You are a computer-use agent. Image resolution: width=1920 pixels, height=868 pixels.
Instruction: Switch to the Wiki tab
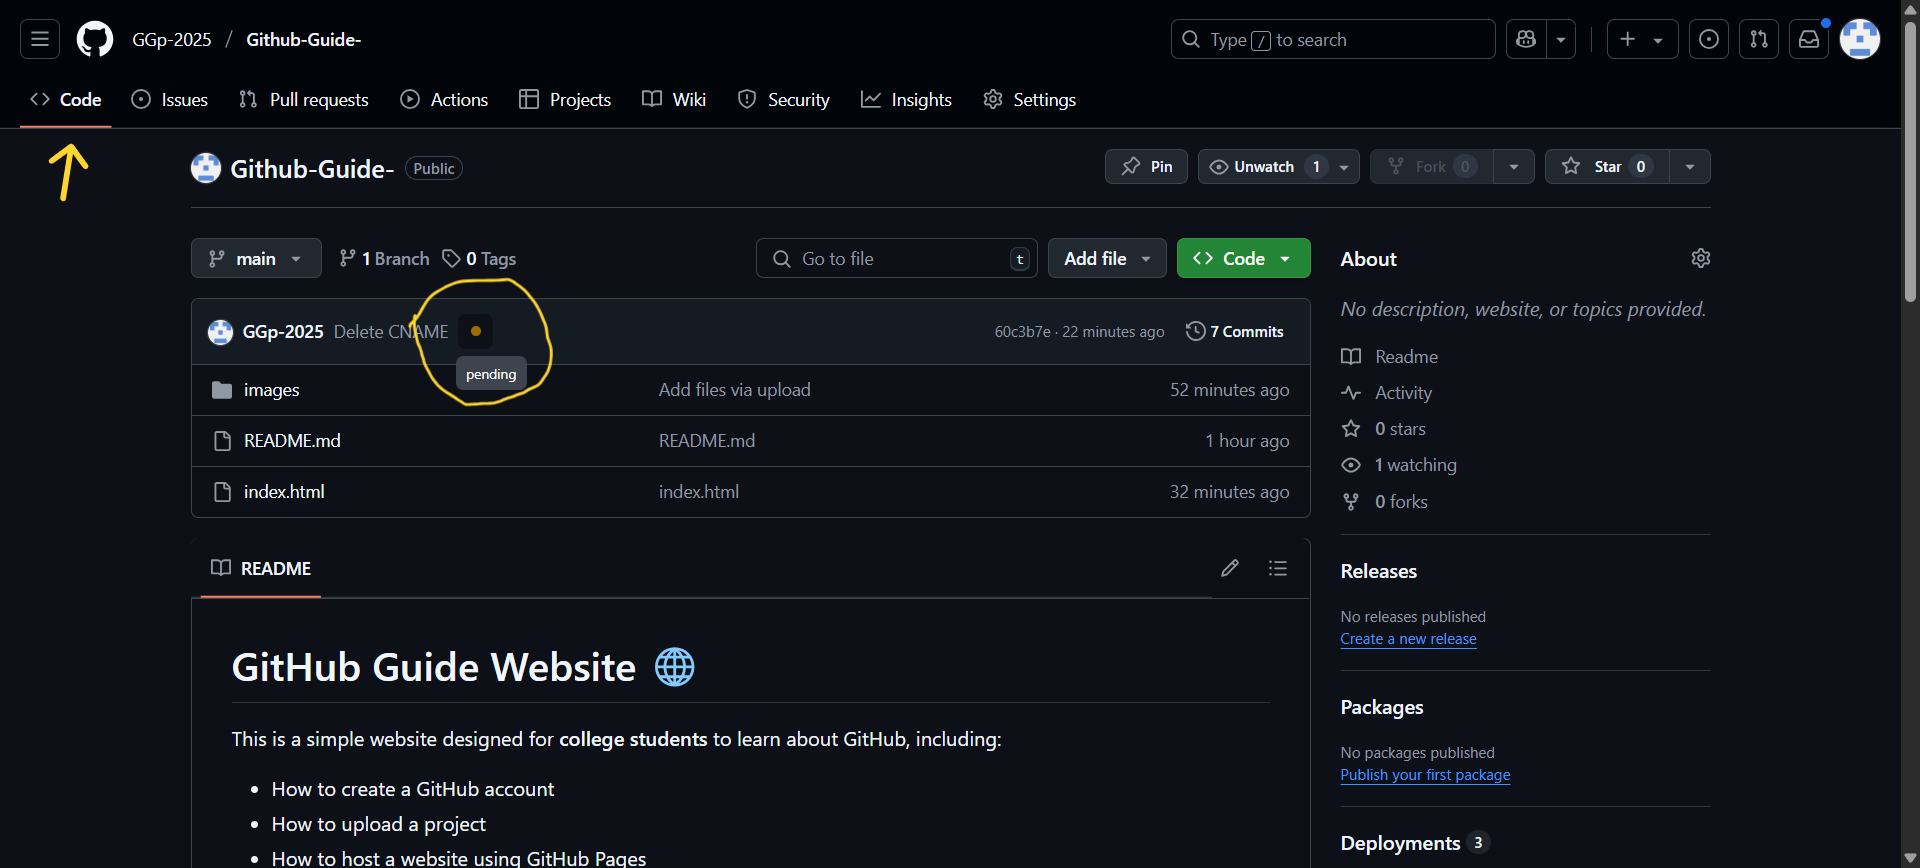point(674,99)
